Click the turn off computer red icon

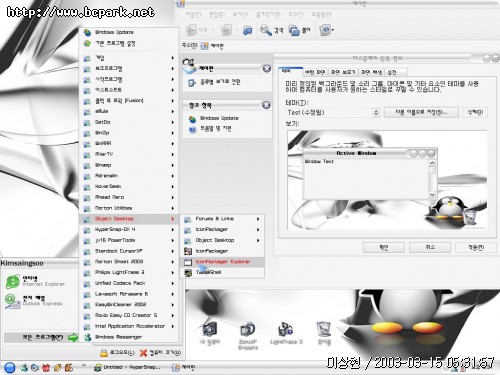[143, 352]
